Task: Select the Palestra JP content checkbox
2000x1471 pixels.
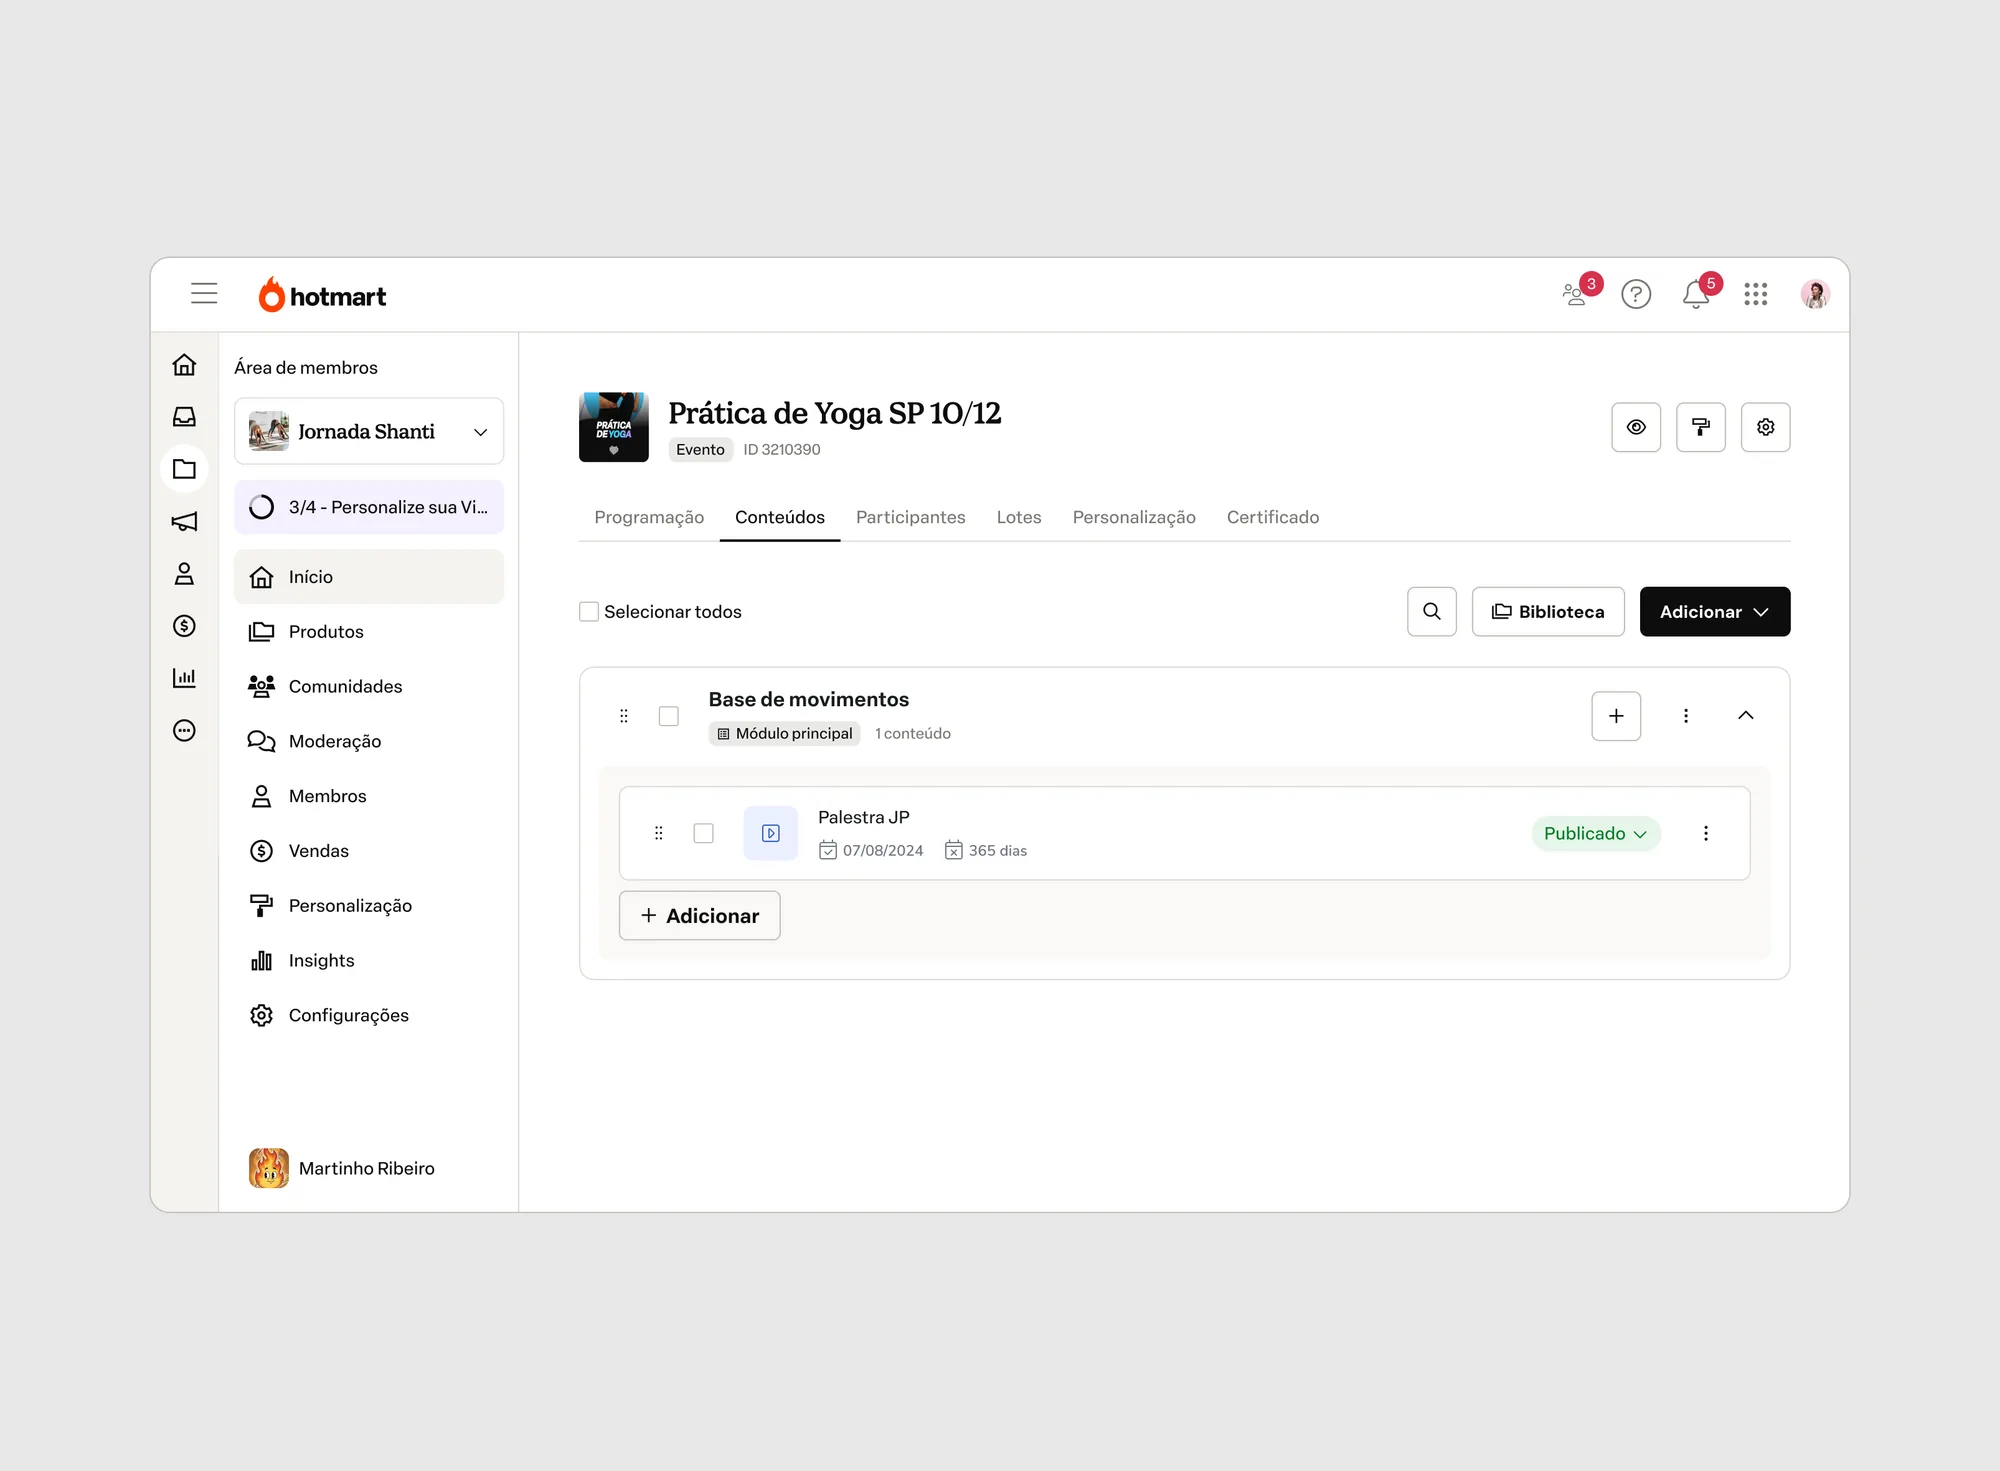Action: point(704,833)
